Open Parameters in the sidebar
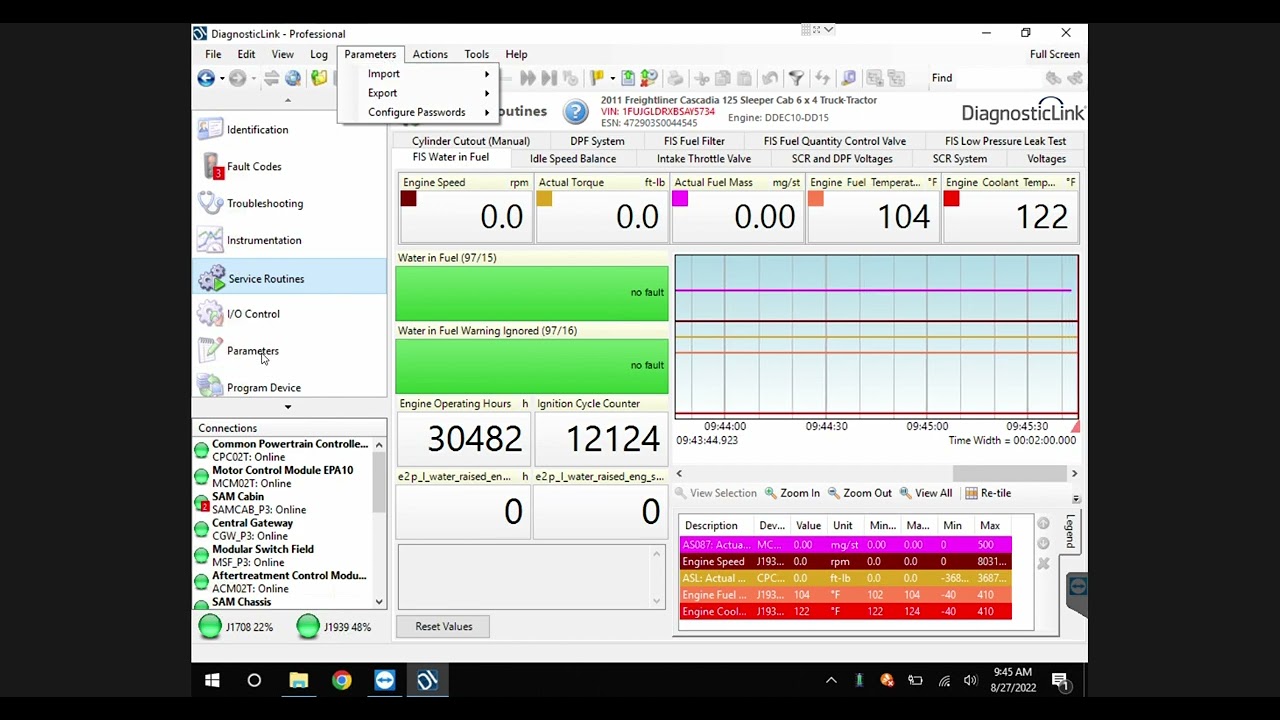Image resolution: width=1280 pixels, height=720 pixels. pyautogui.click(x=253, y=351)
